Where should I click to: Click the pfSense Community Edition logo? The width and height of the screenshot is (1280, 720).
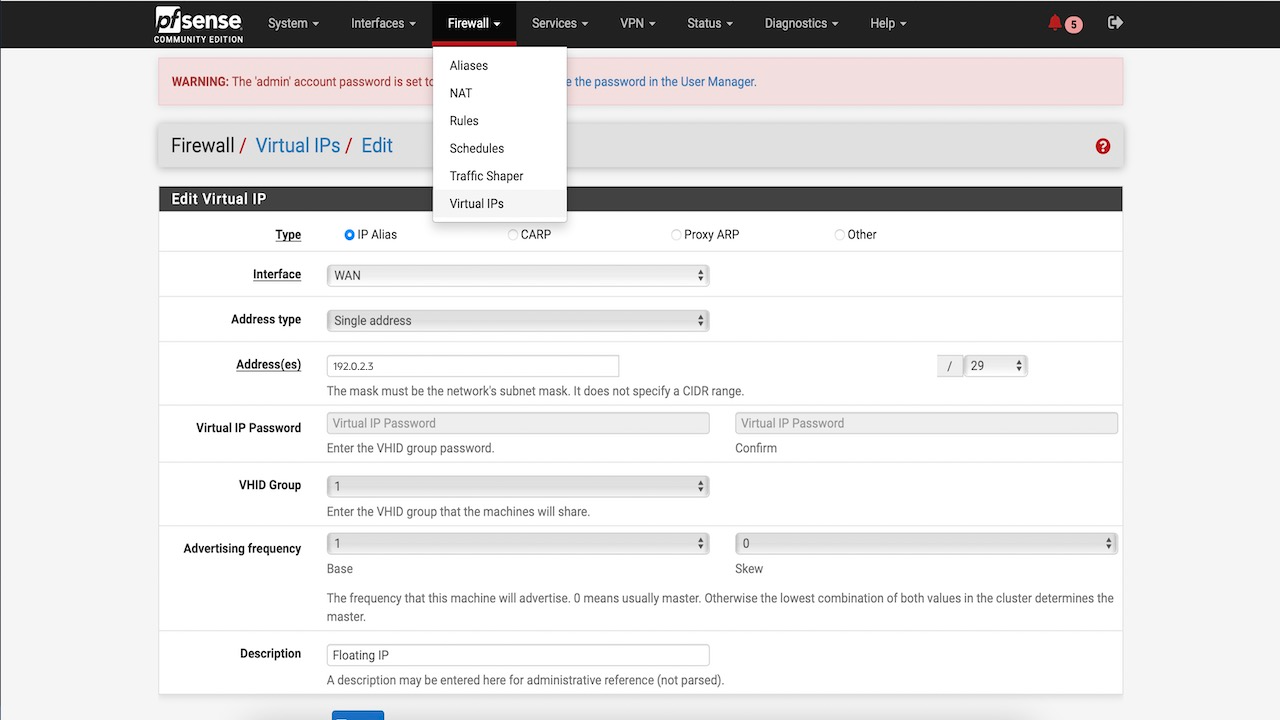coord(197,23)
